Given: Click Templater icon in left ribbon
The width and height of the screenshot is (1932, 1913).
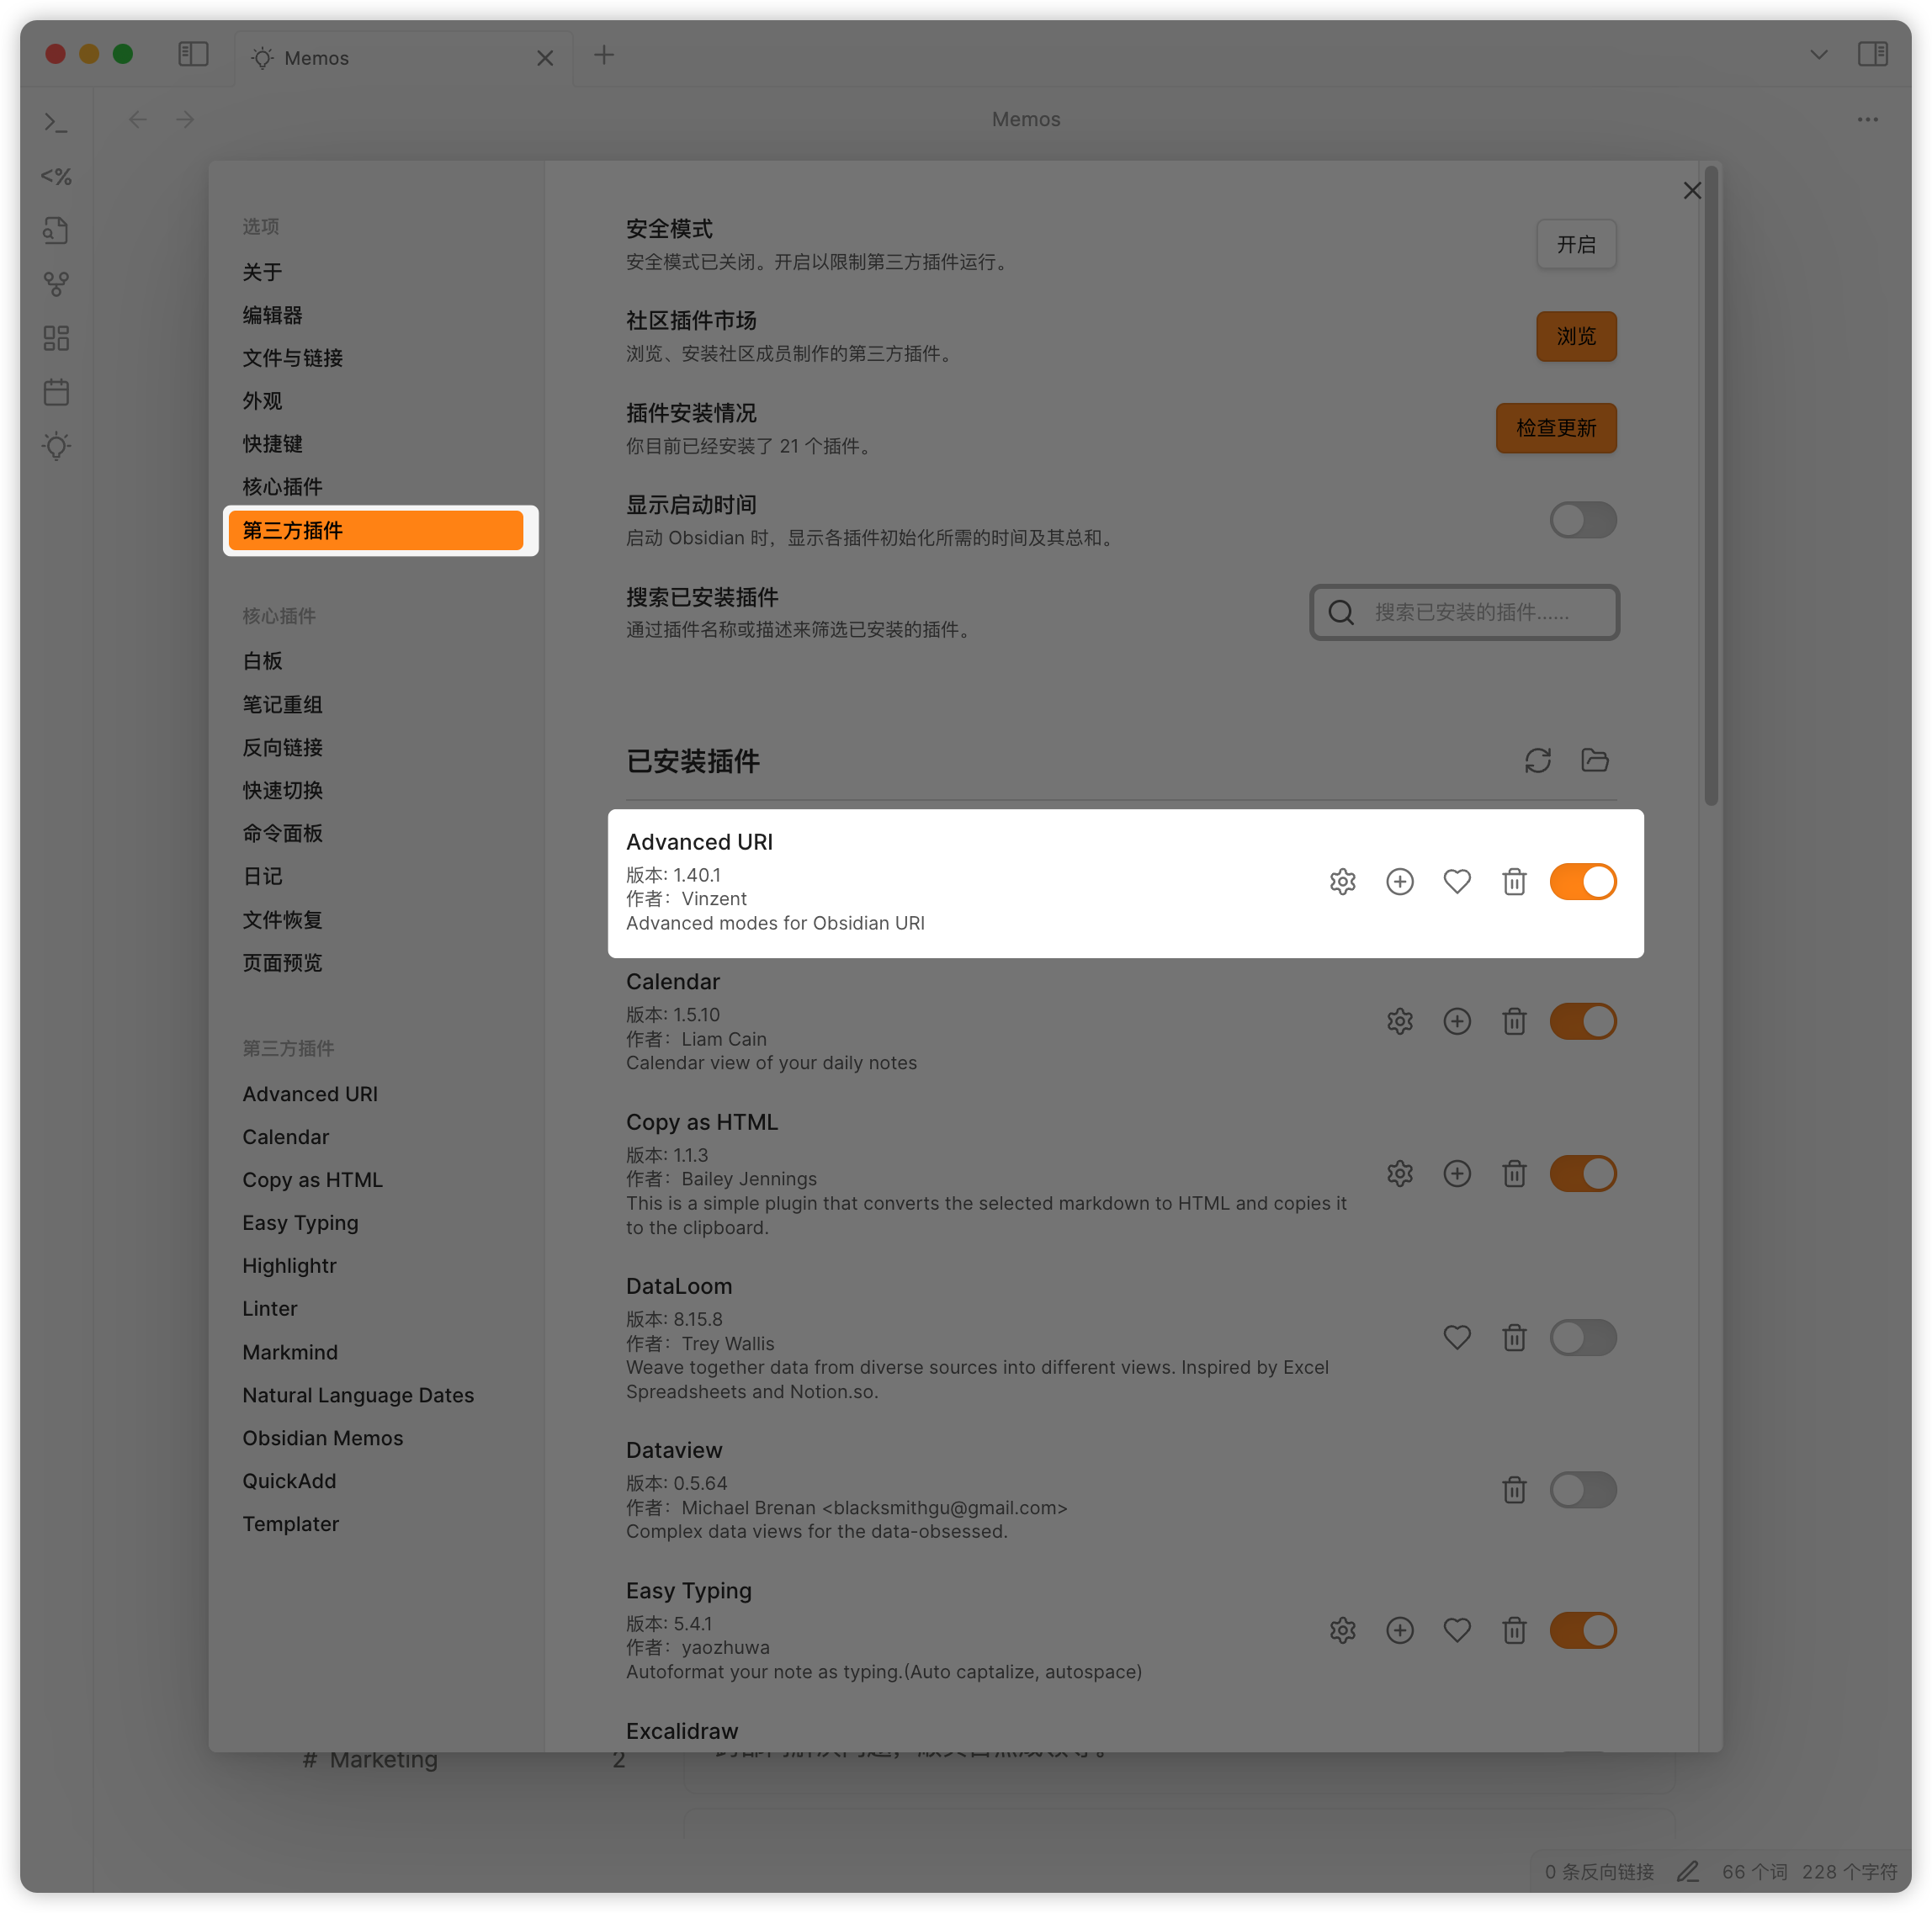Looking at the screenshot, I should tap(56, 177).
